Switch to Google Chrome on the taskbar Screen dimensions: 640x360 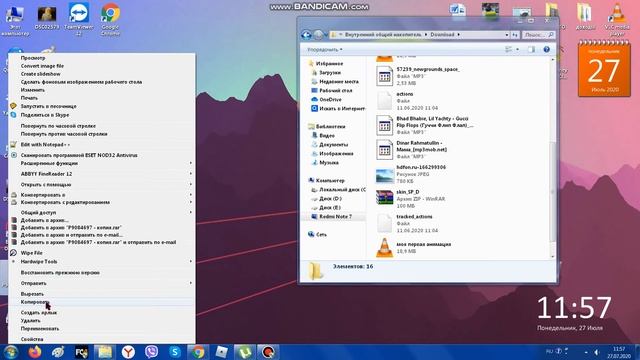tap(198, 352)
